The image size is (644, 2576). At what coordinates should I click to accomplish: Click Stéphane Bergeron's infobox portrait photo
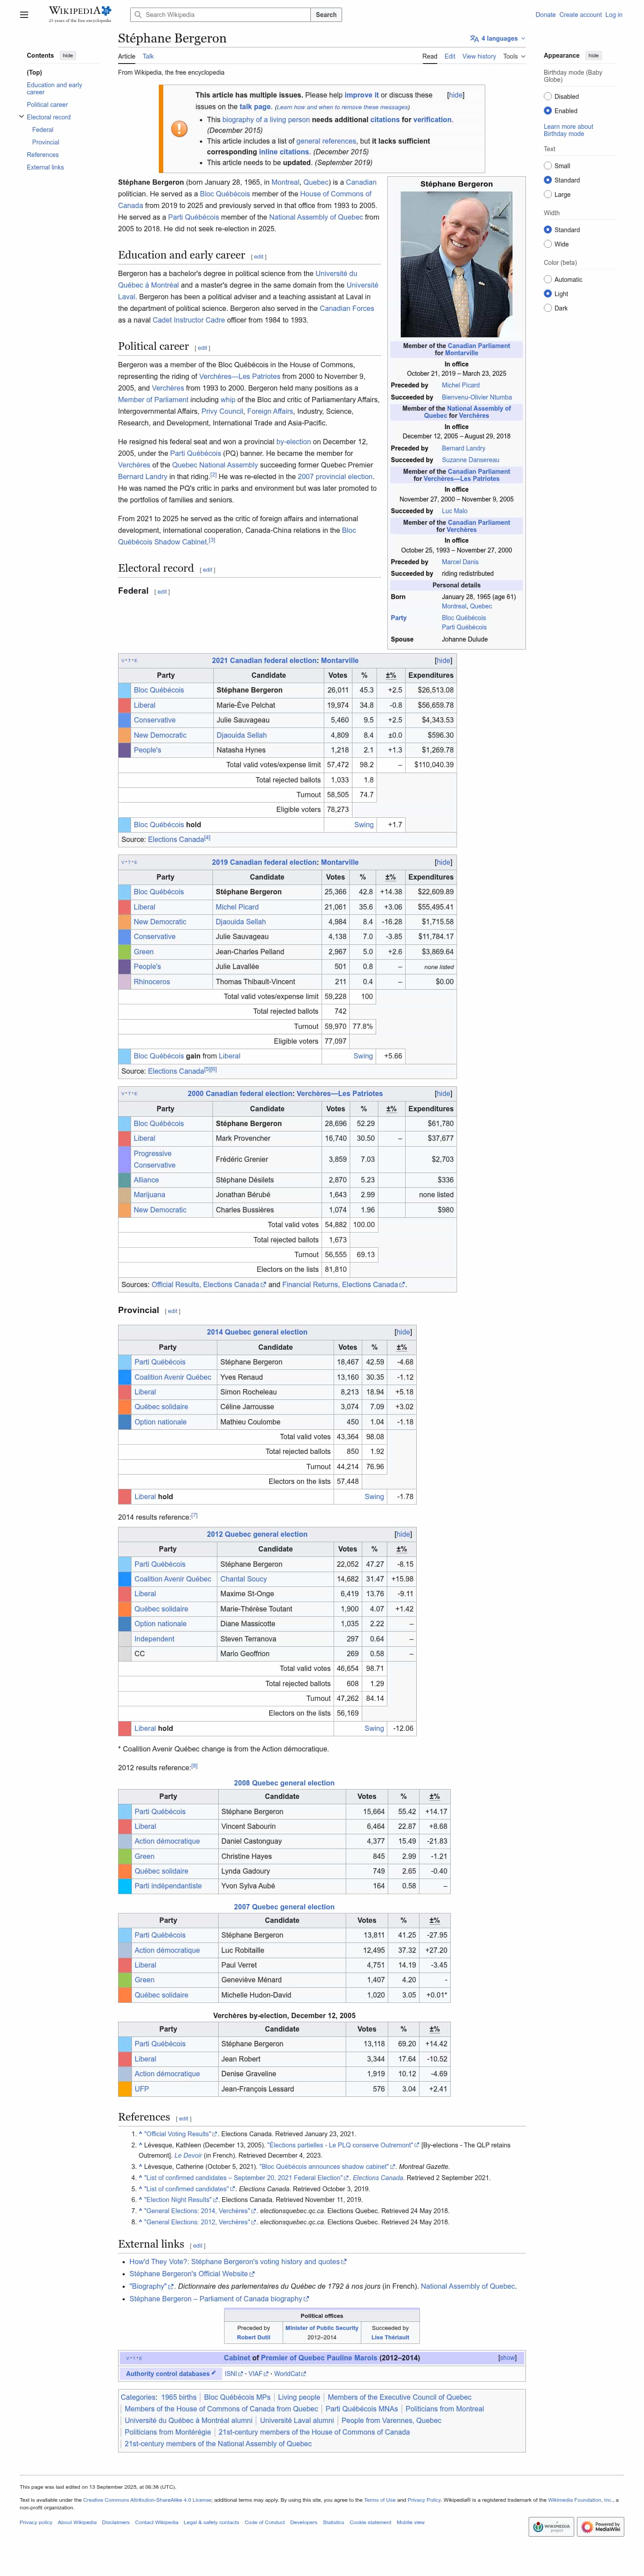pos(456,264)
